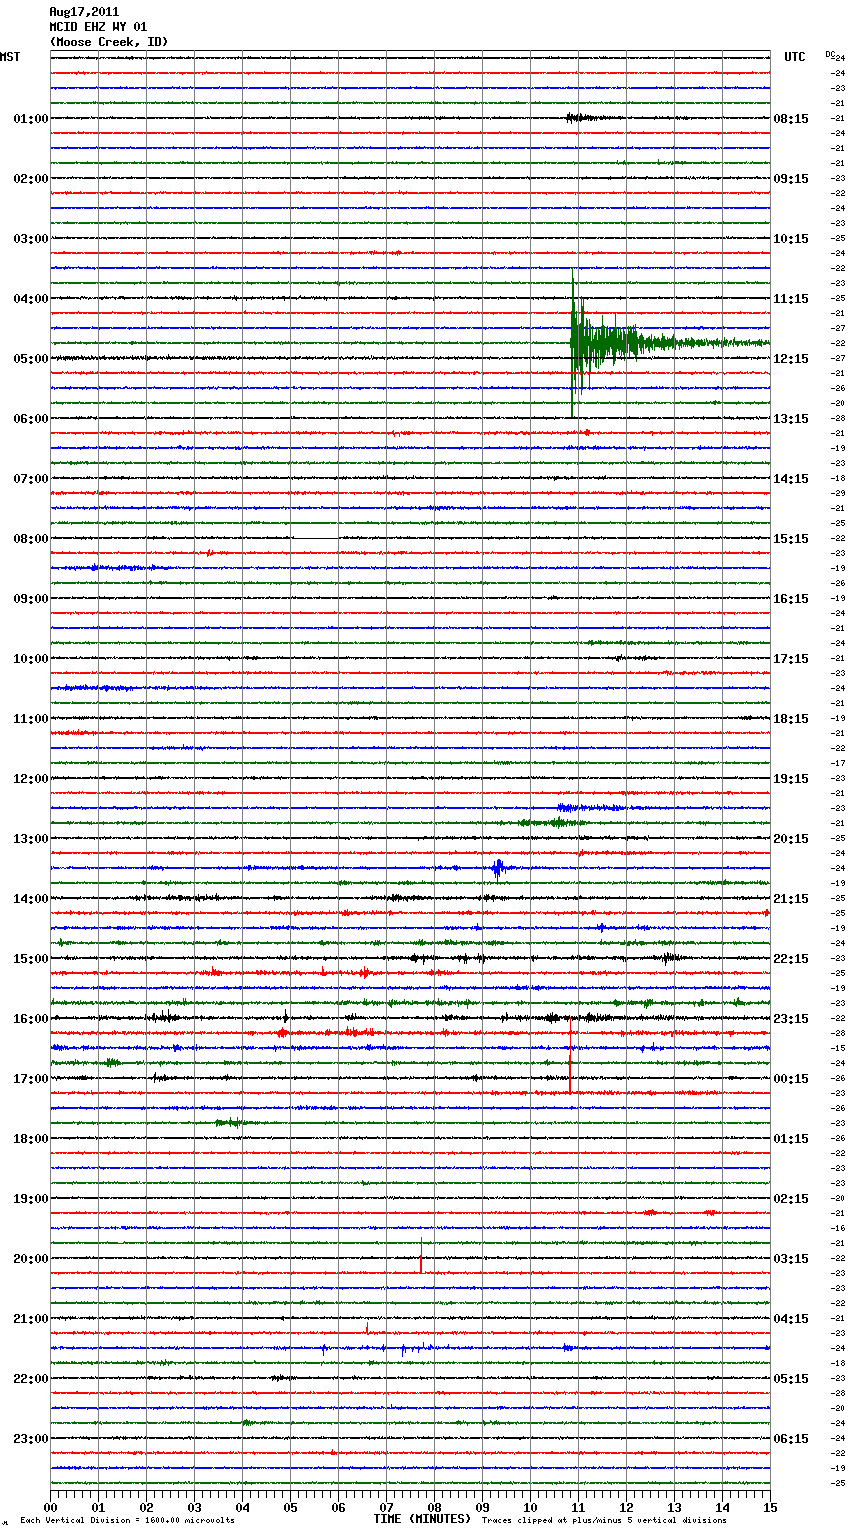
Task: Click the 18:15 UTC time label
Action: pos(791,719)
